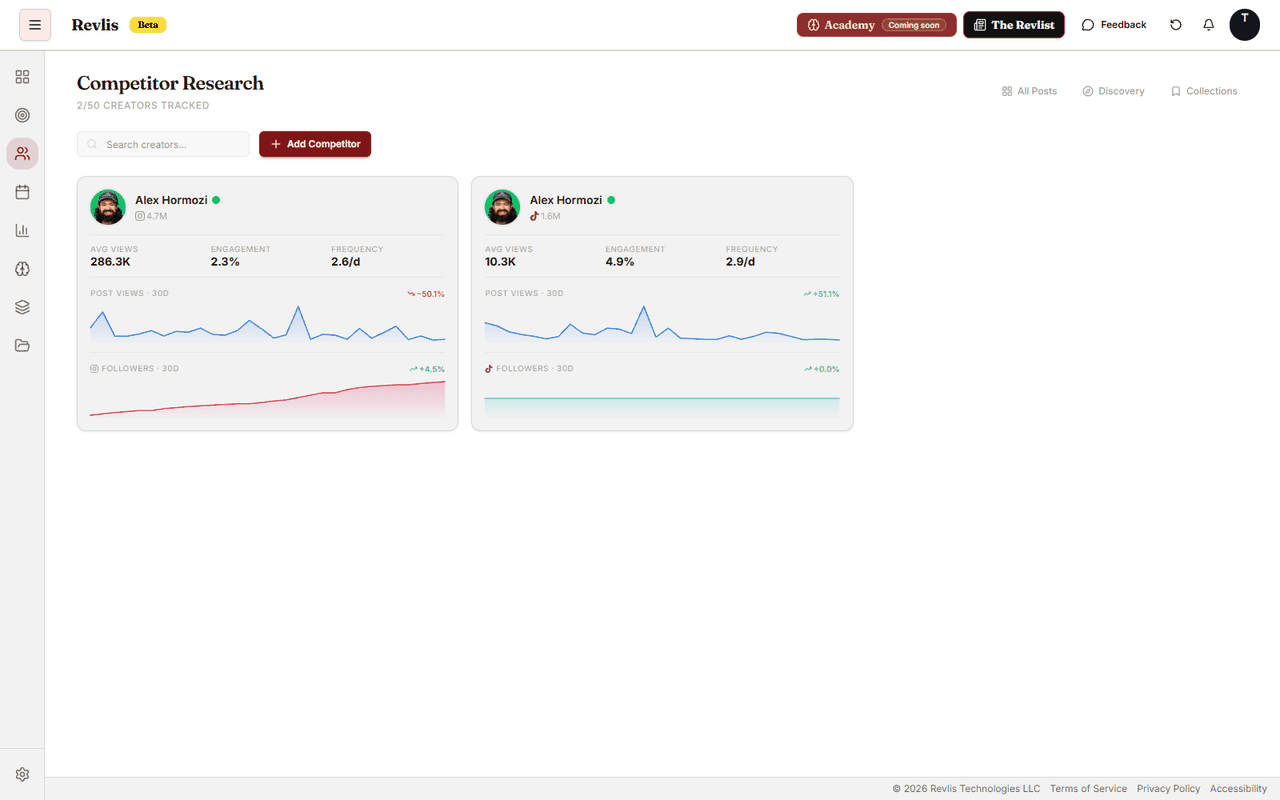Click the 2/50 creators tracked text
The width and height of the screenshot is (1280, 800).
click(143, 105)
